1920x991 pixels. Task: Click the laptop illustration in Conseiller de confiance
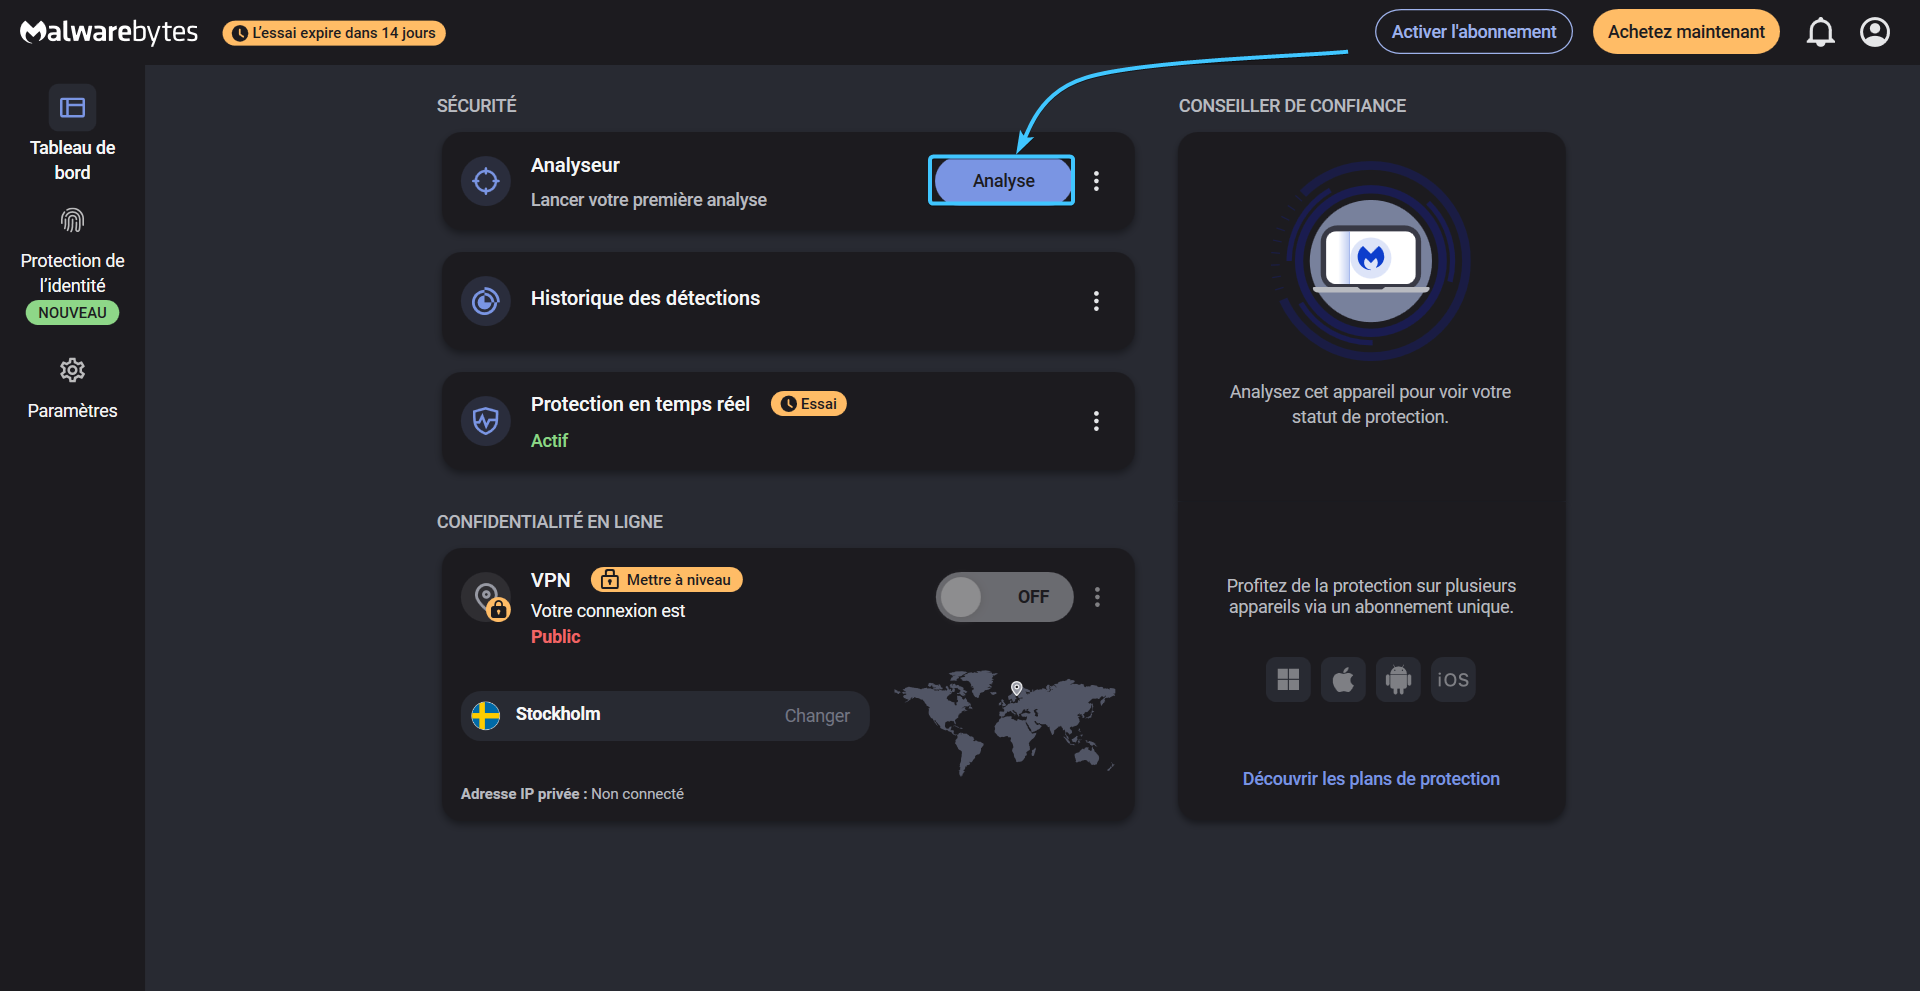coord(1371,260)
